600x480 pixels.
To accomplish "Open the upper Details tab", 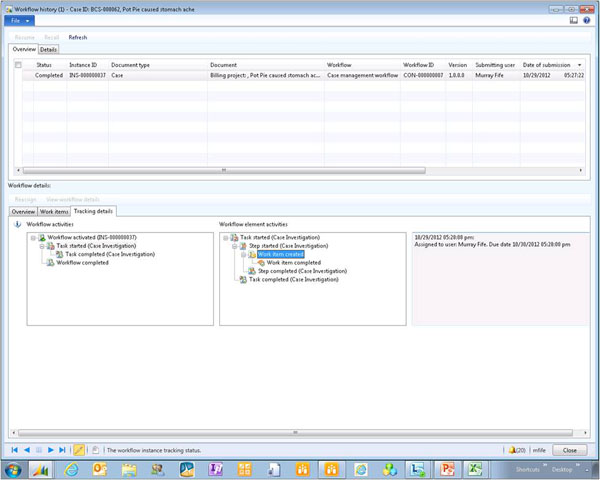I will (x=48, y=49).
